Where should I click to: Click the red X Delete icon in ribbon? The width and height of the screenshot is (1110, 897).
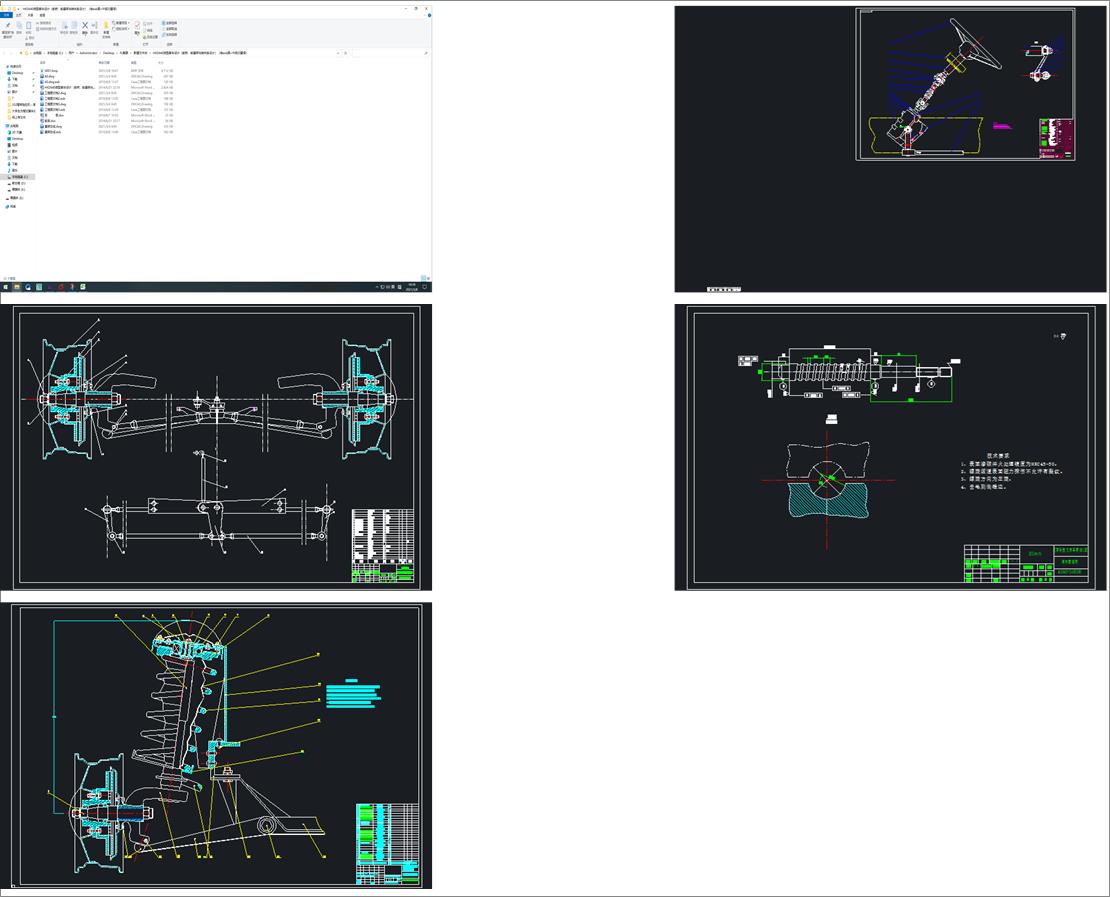(x=85, y=25)
